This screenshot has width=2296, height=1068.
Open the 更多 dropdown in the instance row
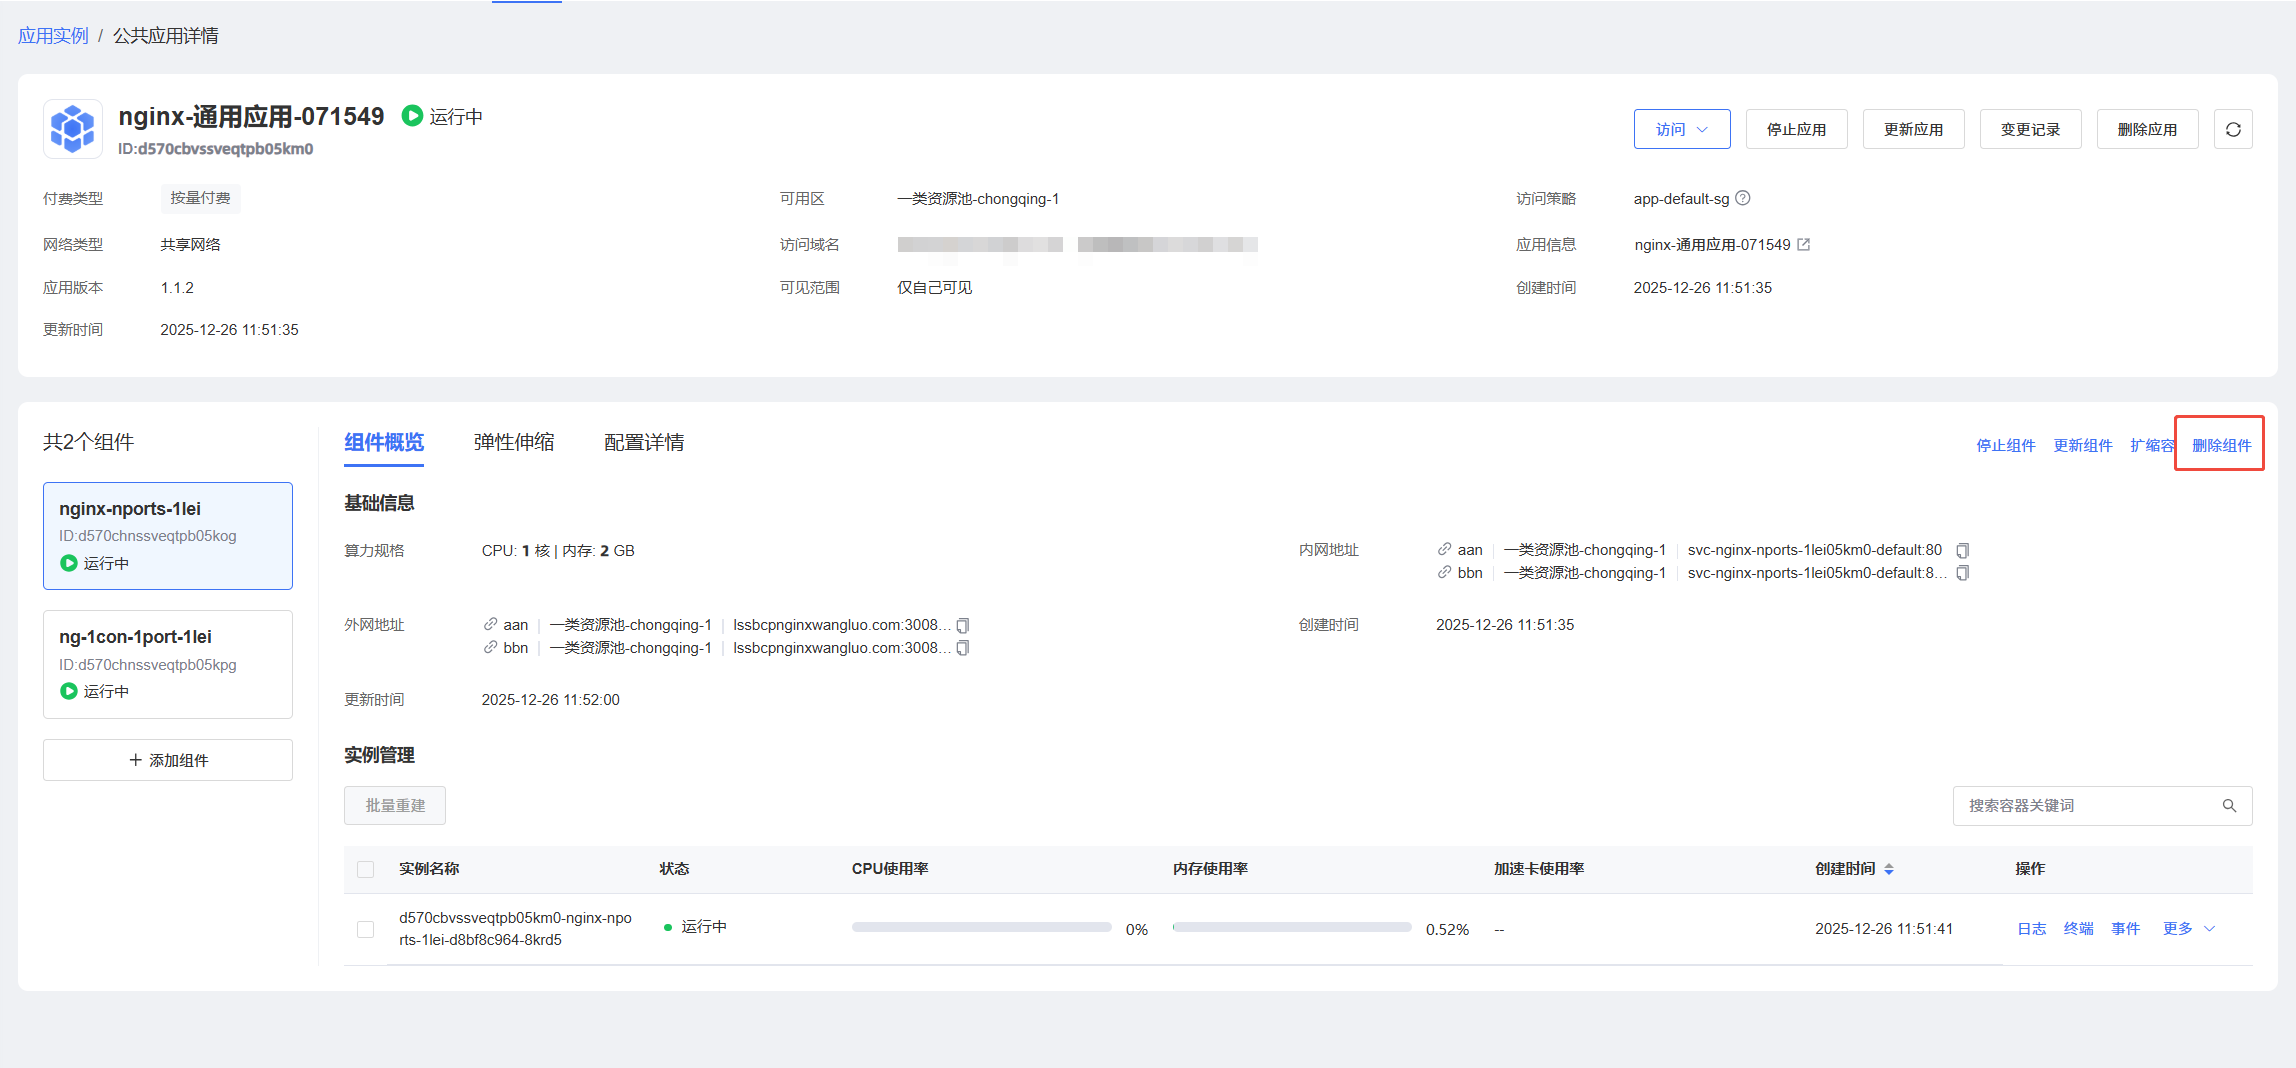click(x=2188, y=929)
